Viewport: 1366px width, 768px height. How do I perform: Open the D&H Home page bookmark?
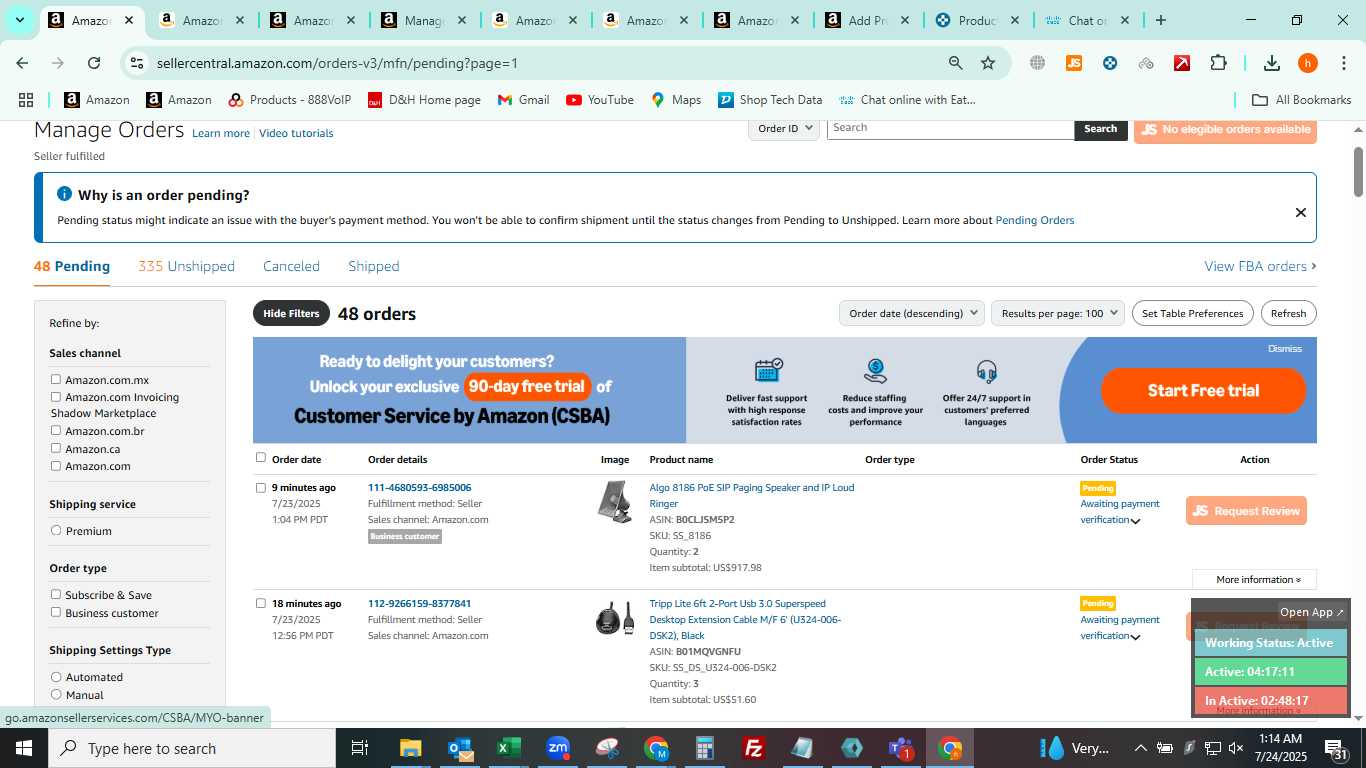click(424, 100)
